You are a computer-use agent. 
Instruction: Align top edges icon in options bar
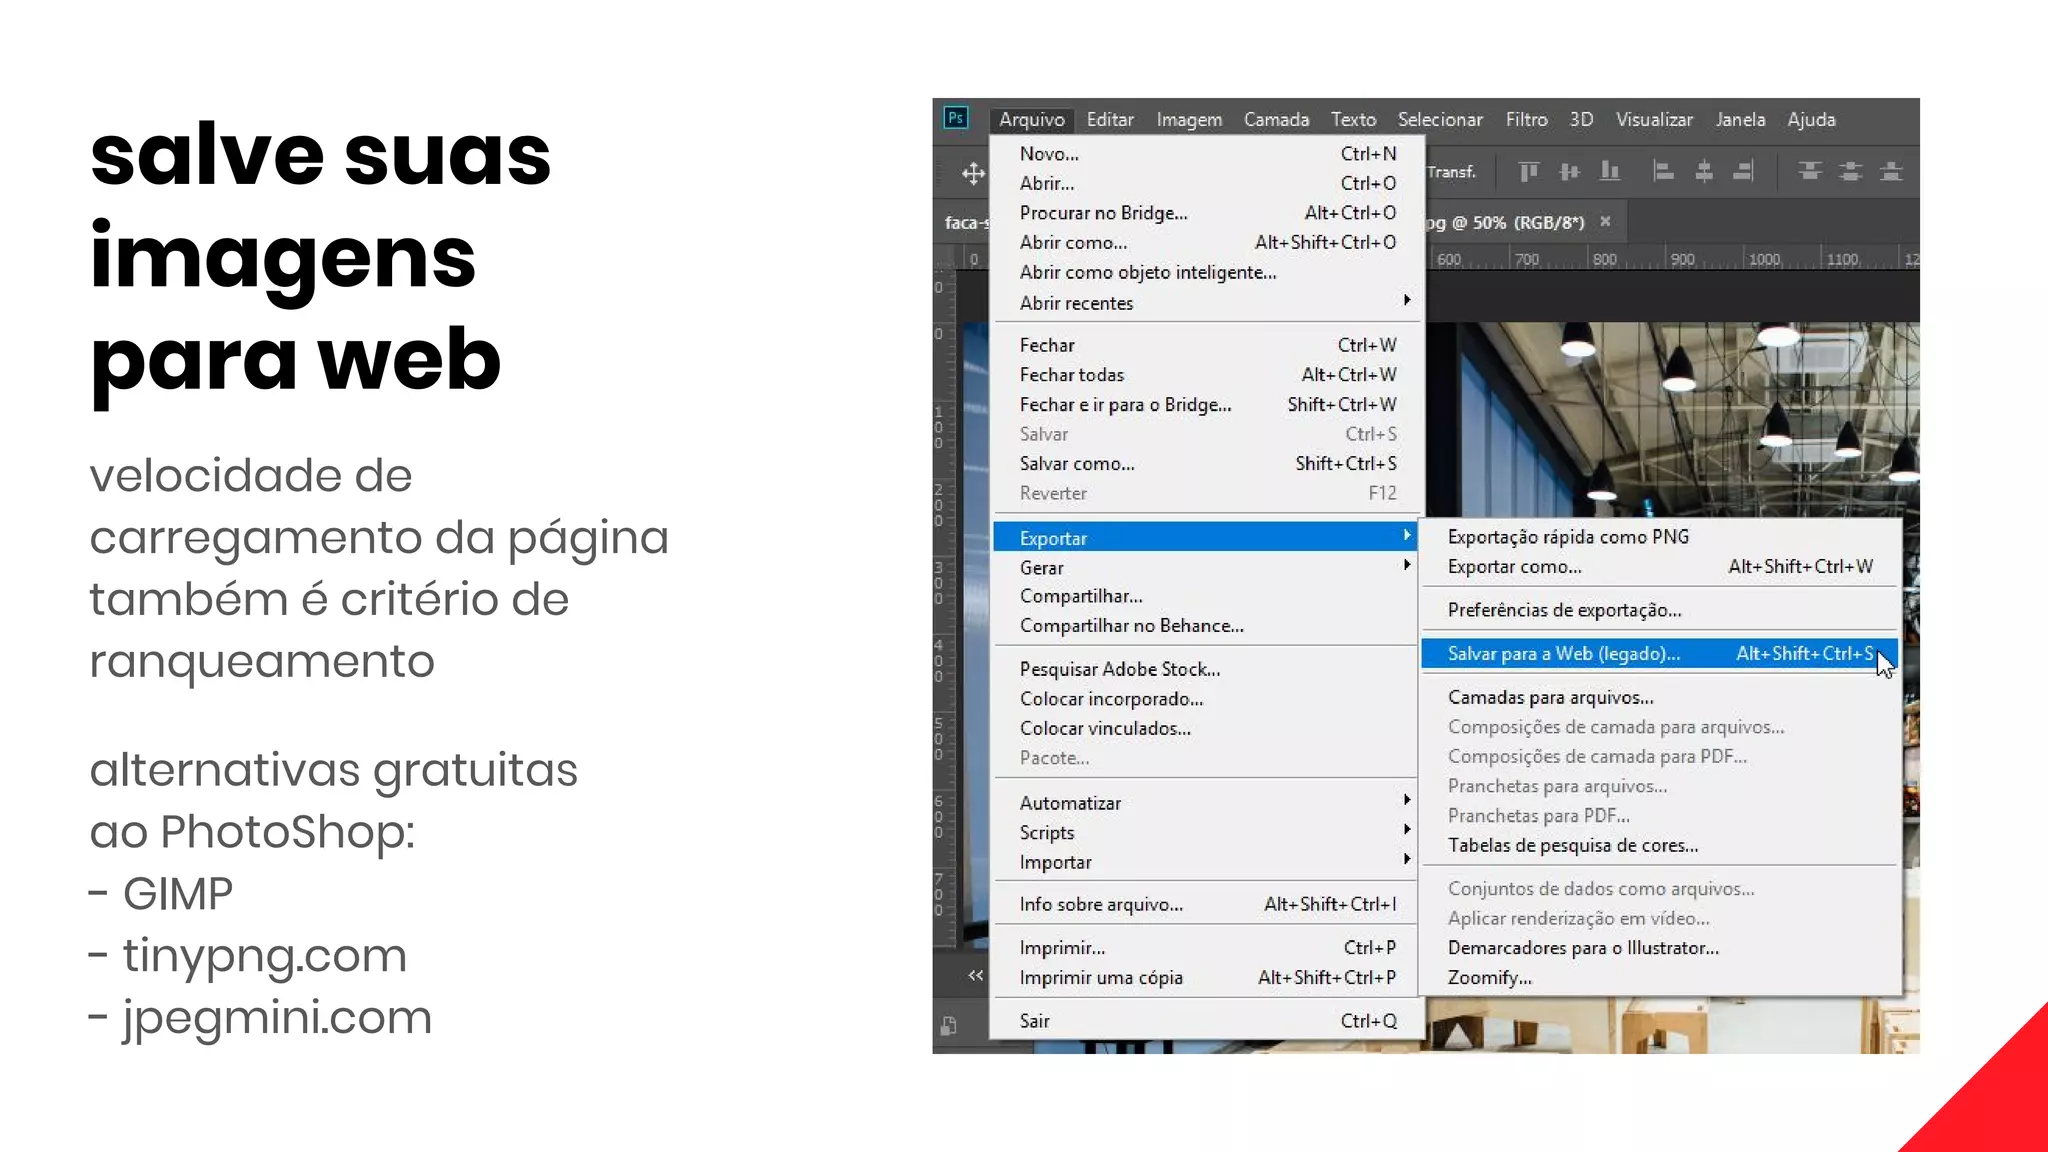[1528, 172]
